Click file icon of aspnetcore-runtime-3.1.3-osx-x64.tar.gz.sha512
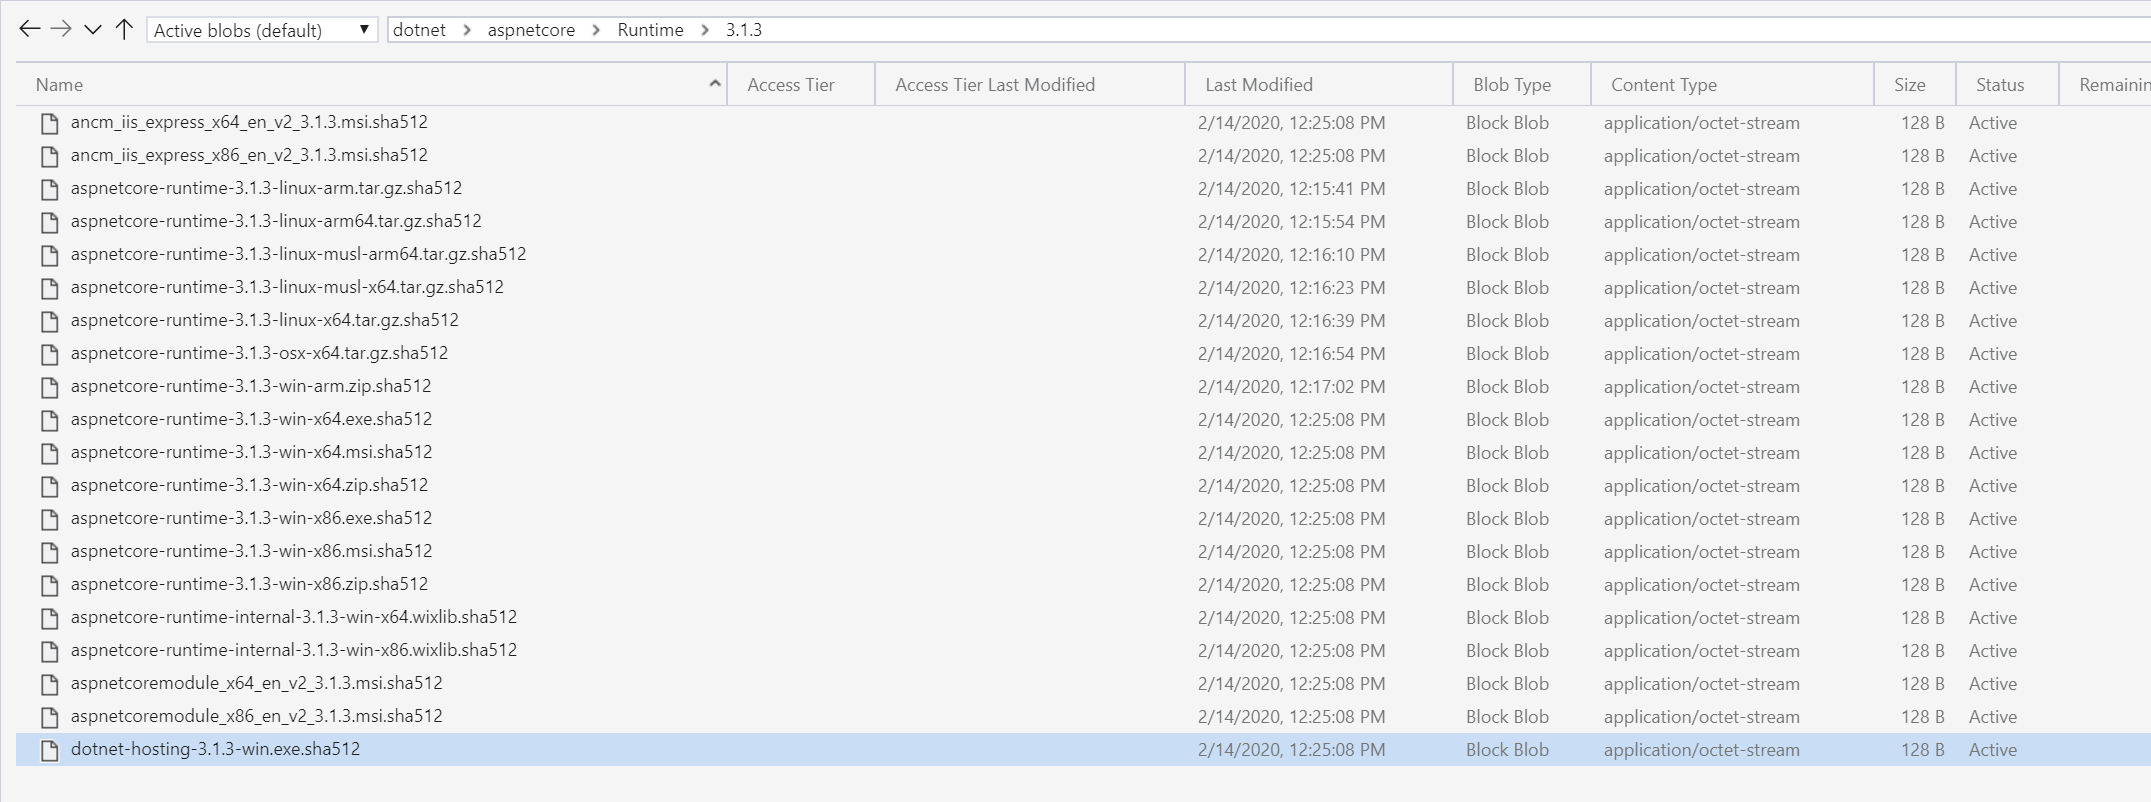This screenshot has width=2151, height=802. tap(49, 354)
